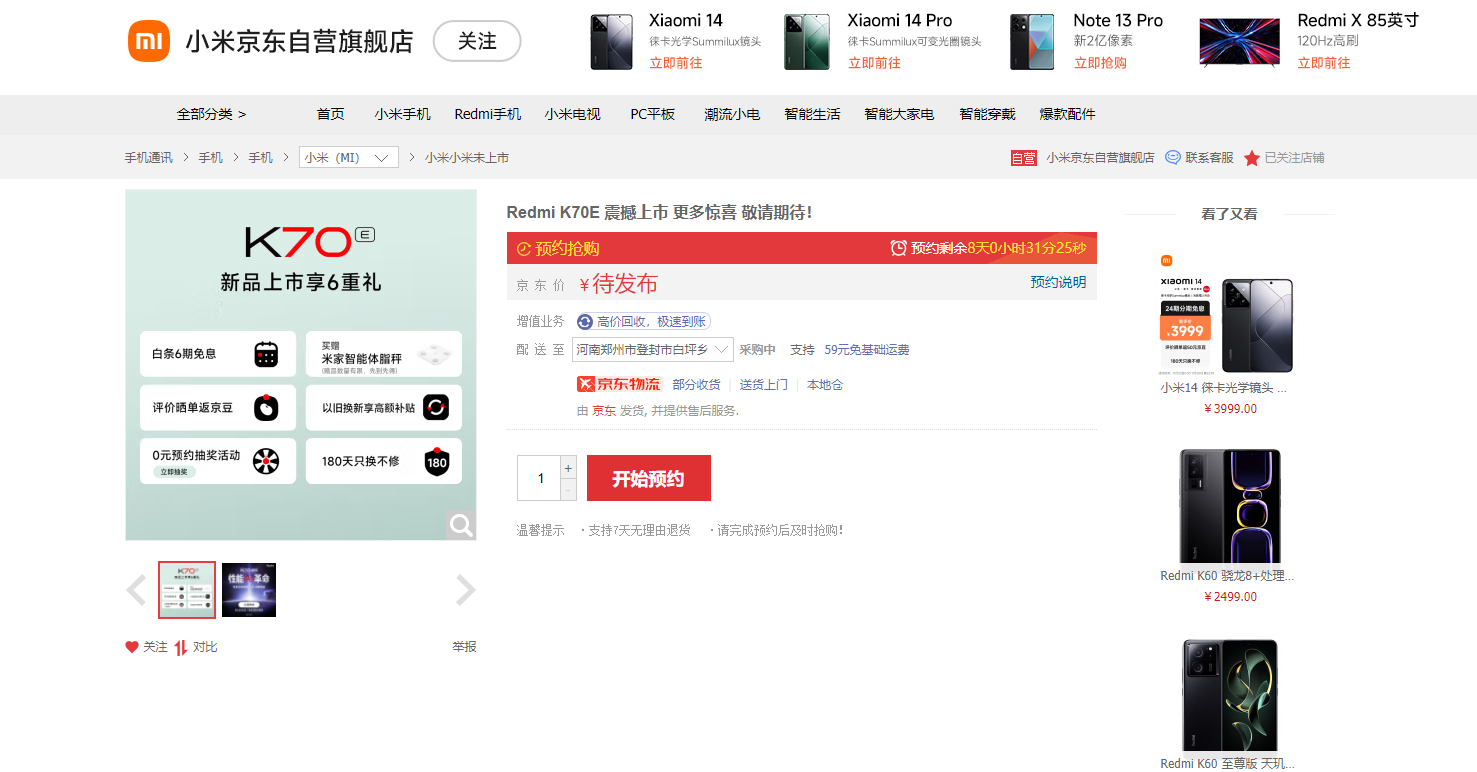
Task: Open 智能大家电 nav tab
Action: pyautogui.click(x=900, y=114)
